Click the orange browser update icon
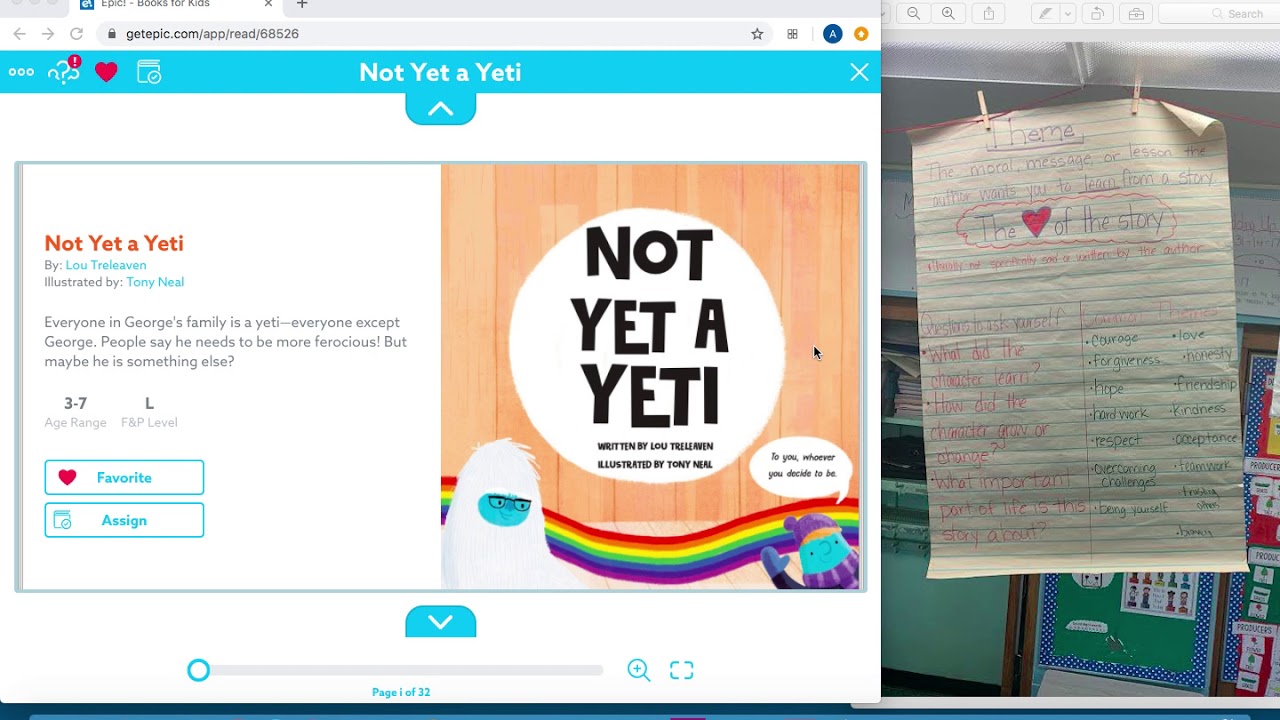This screenshot has height=720, width=1280. point(861,34)
